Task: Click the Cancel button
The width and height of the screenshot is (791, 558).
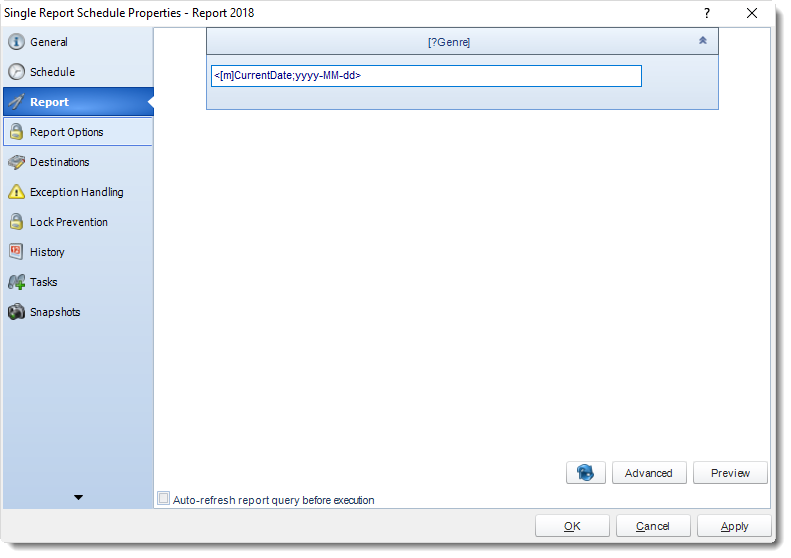Action: pos(653,526)
